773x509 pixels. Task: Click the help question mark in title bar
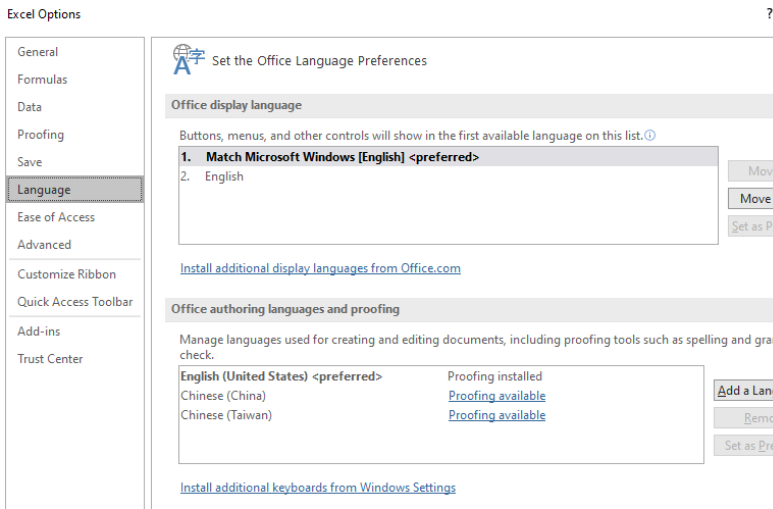pos(769,14)
